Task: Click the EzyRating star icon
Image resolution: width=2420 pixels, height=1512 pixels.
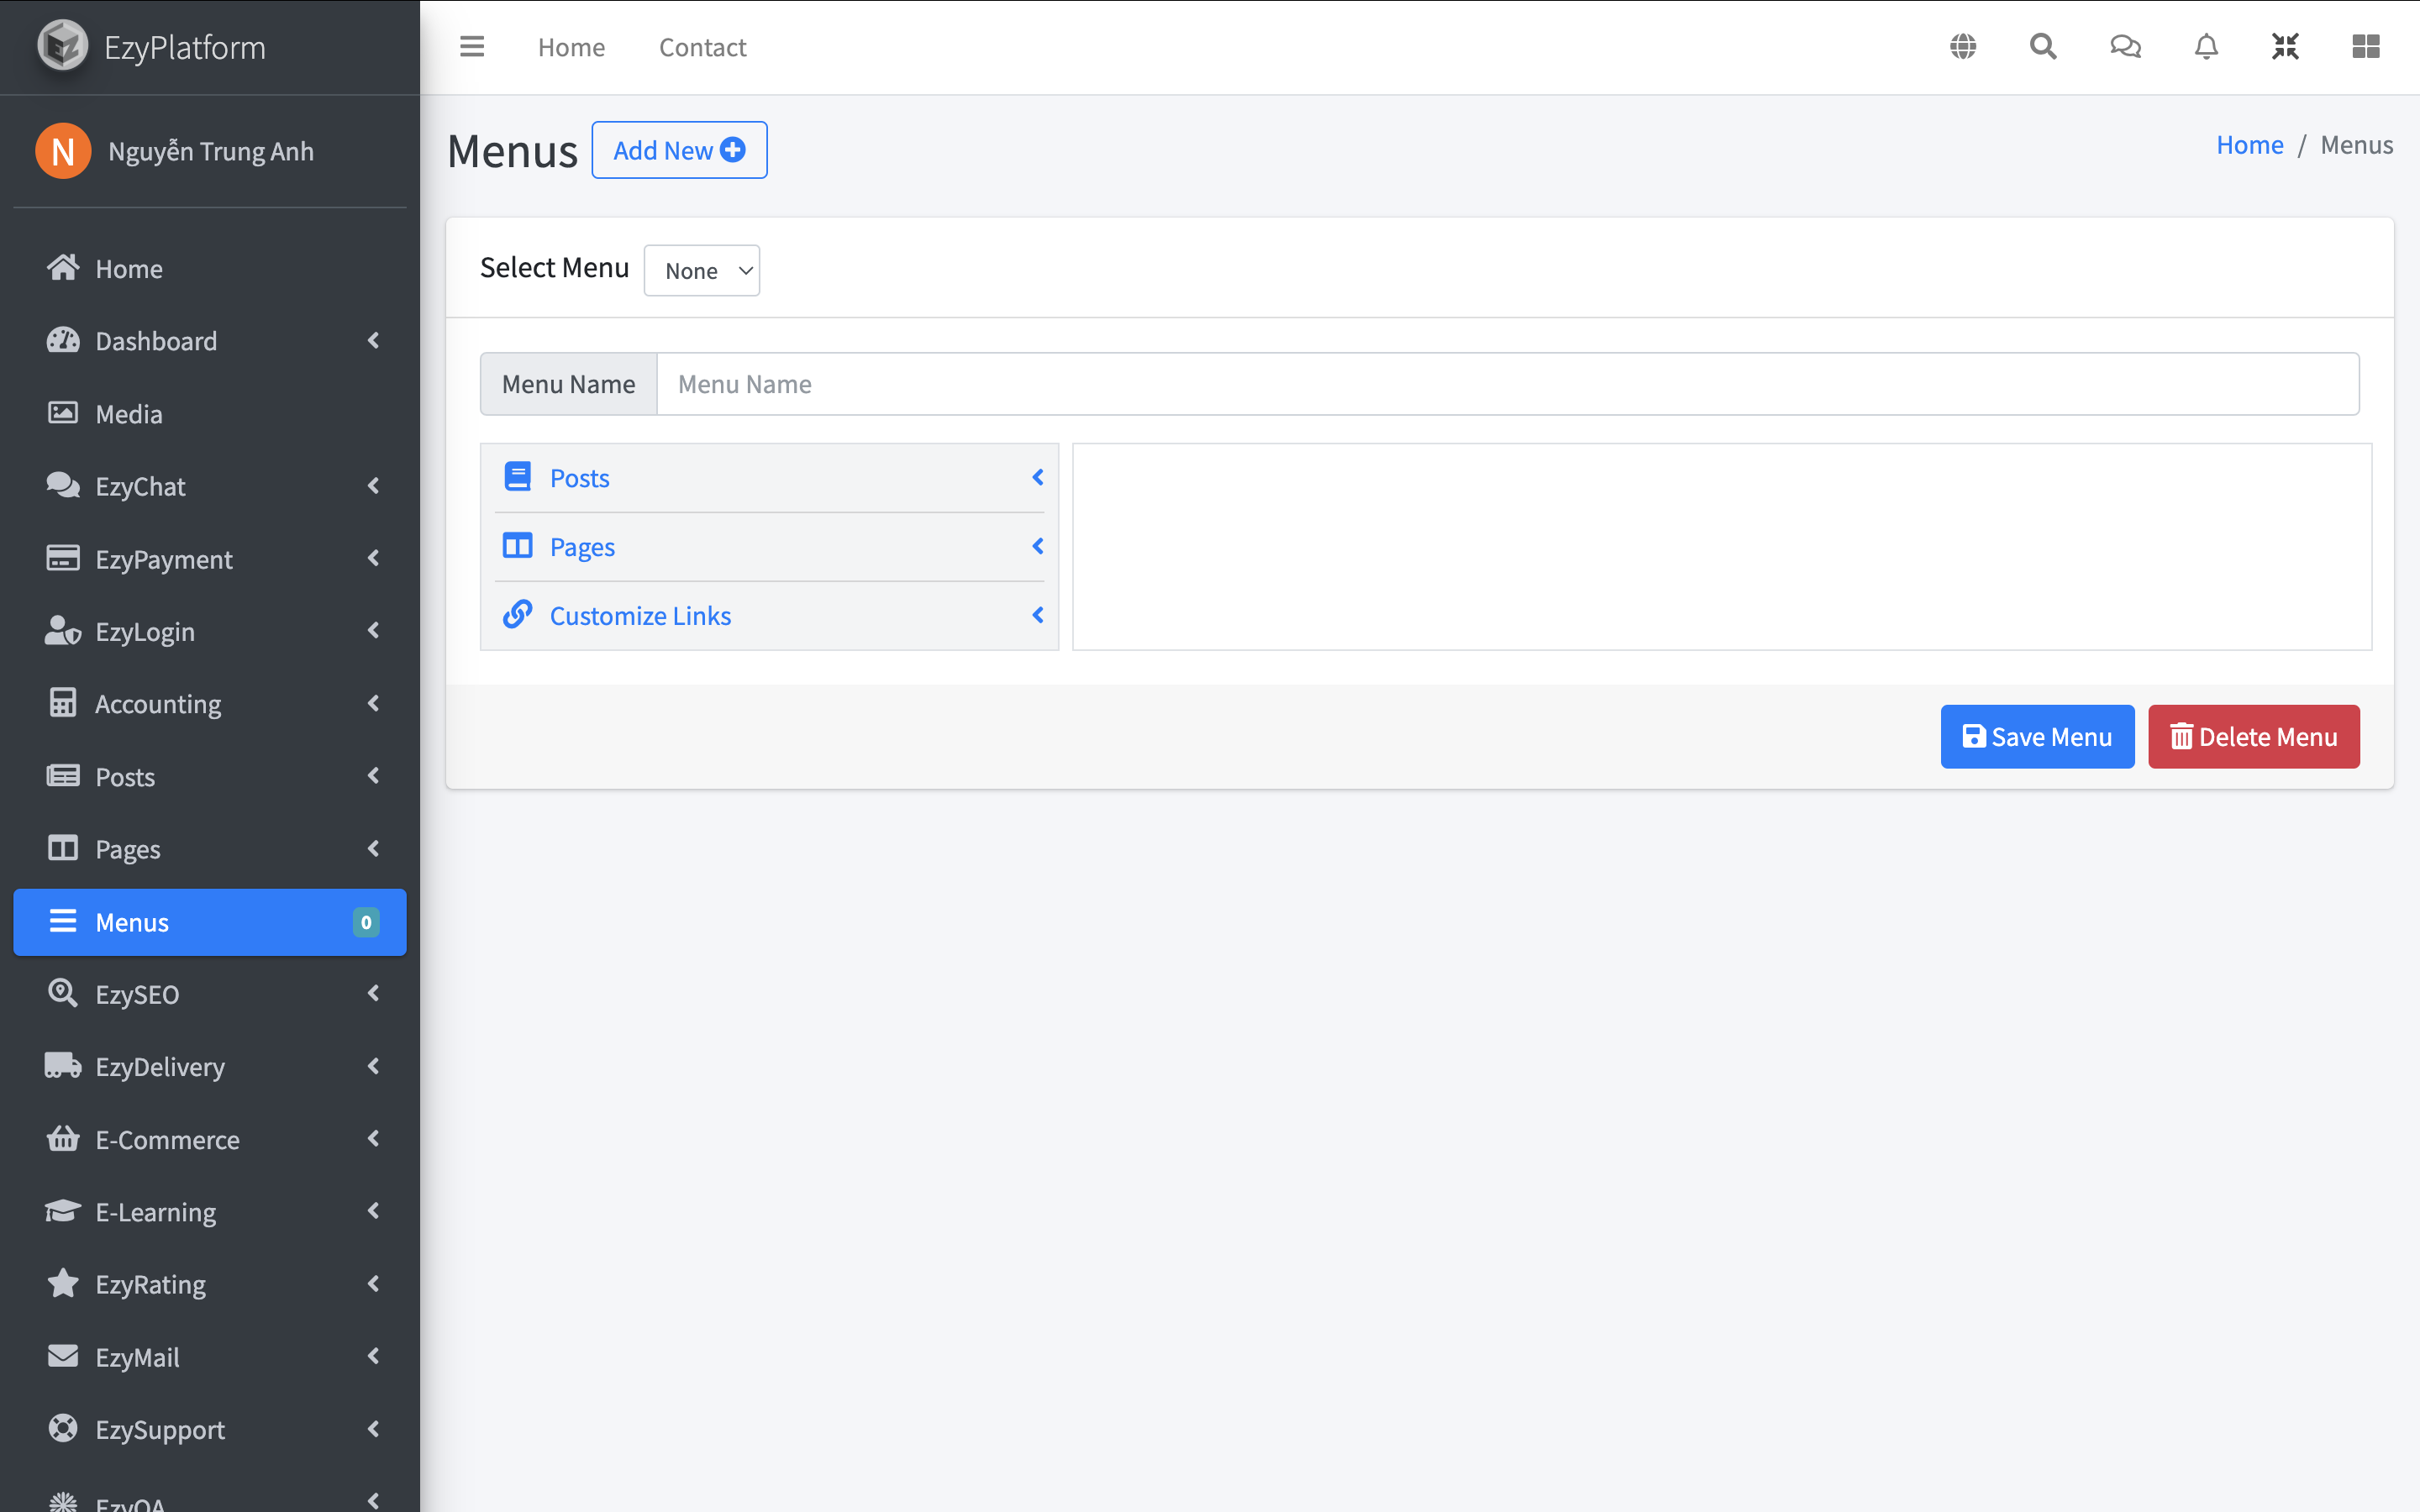Action: click(x=63, y=1283)
